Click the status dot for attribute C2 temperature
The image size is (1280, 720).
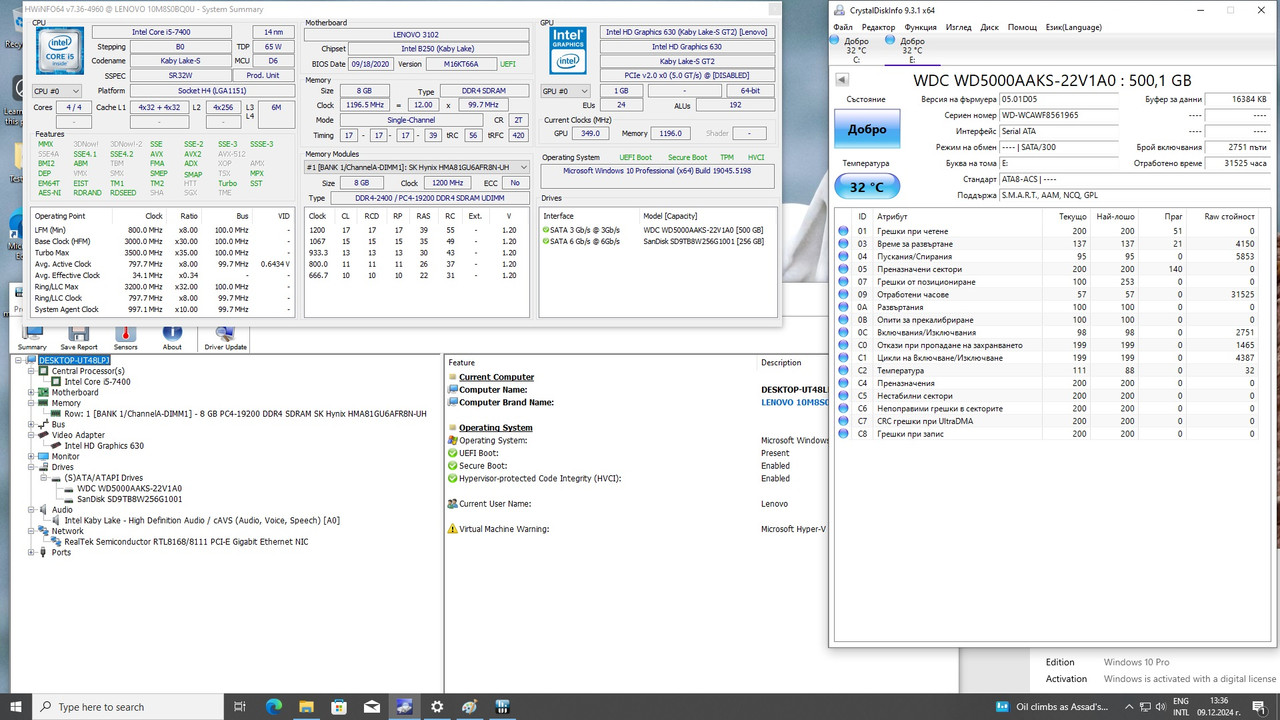[843, 370]
